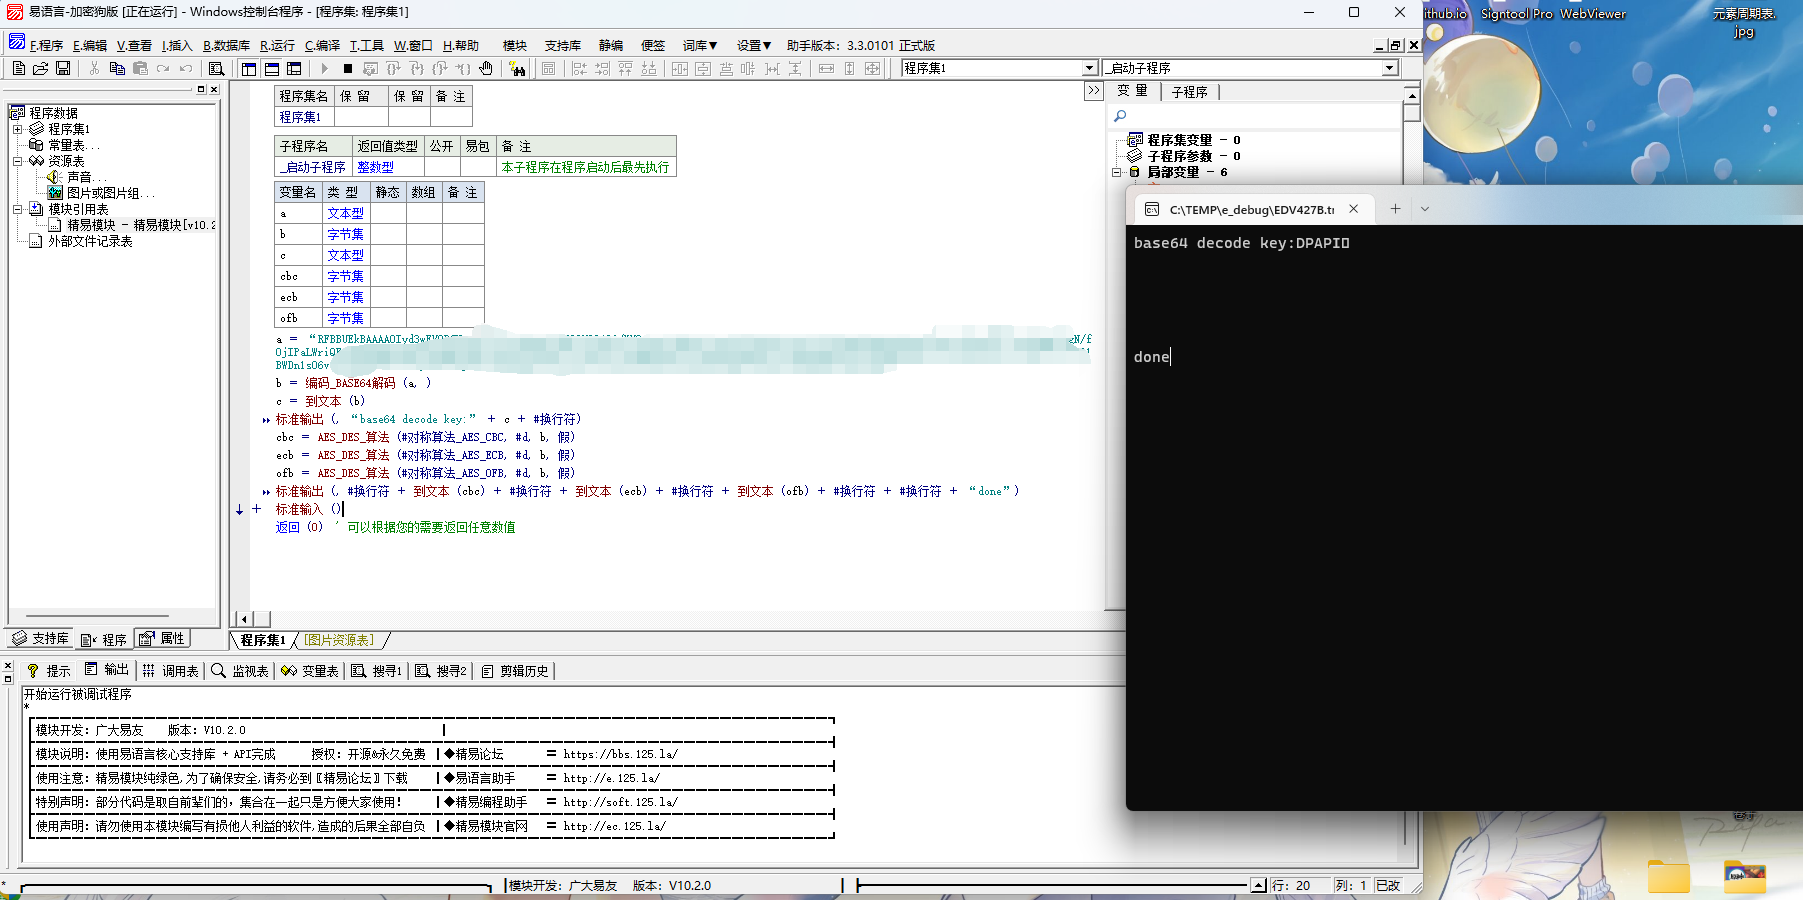Open the _启动子程序 dropdown list
The height and width of the screenshot is (900, 1803).
pos(1389,68)
